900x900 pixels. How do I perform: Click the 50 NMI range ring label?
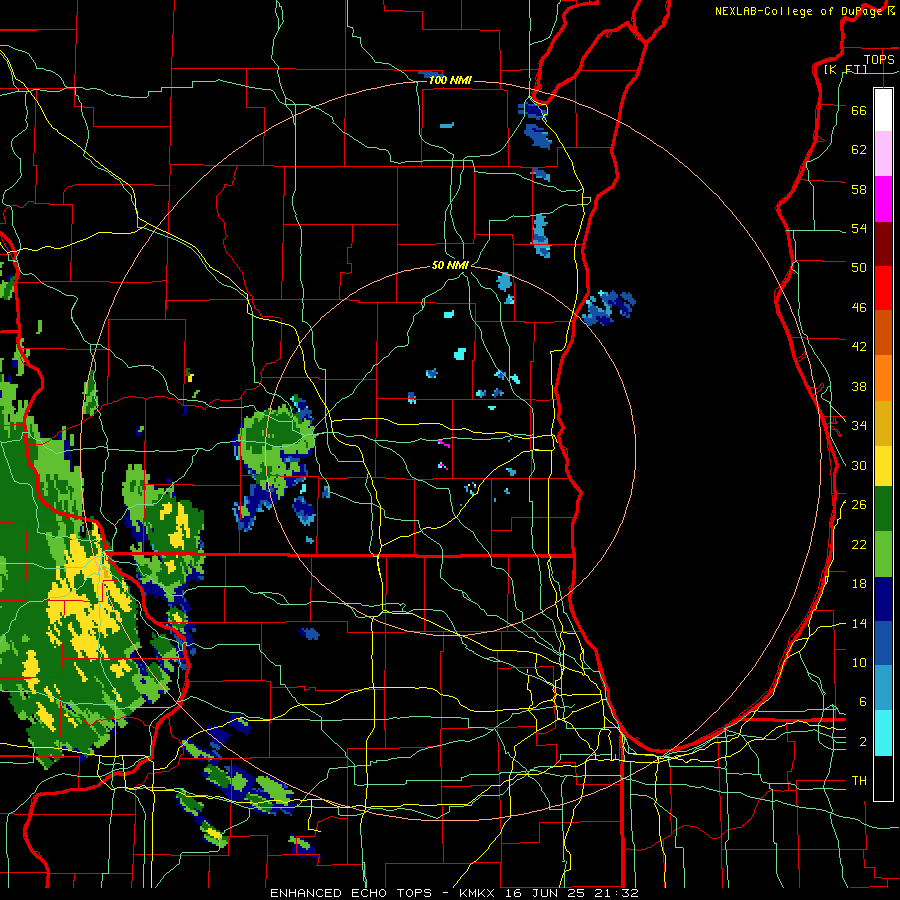tap(450, 265)
